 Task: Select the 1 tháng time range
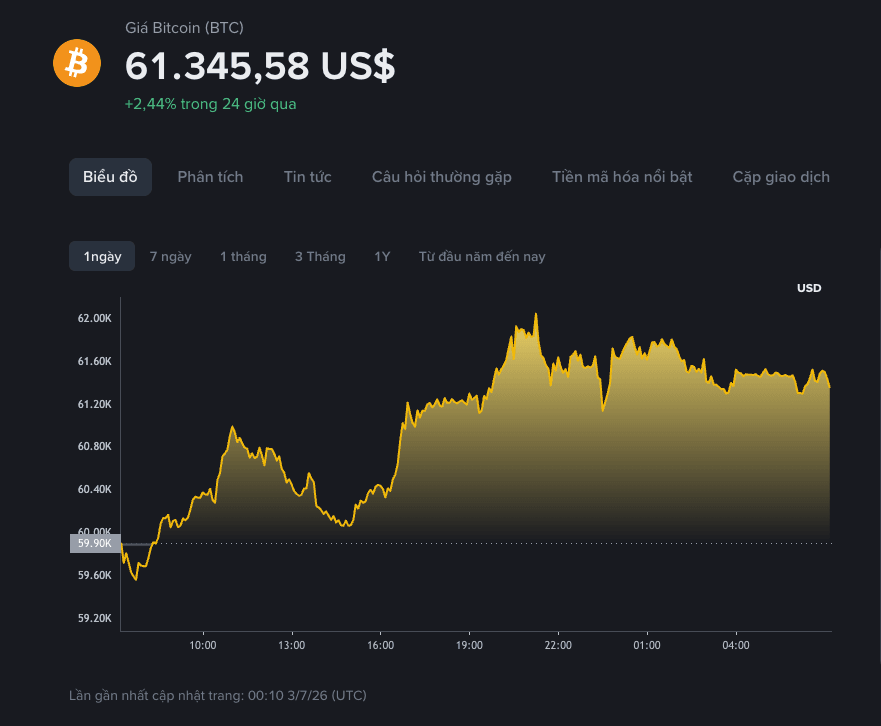click(x=243, y=257)
